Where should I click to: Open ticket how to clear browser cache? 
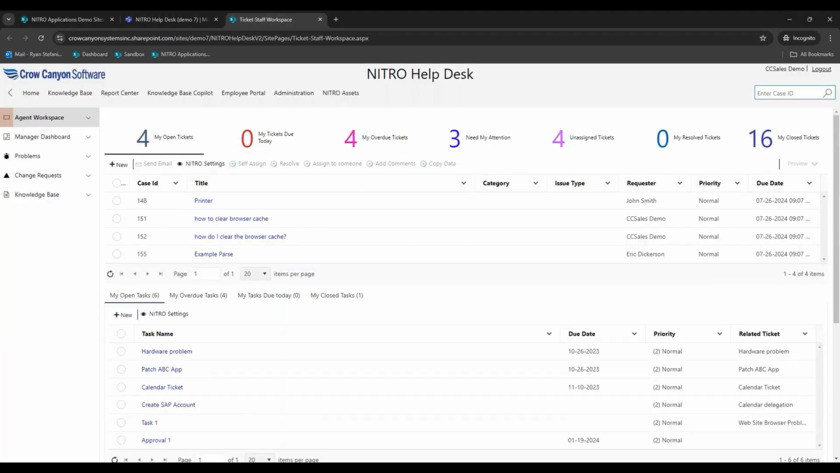pos(231,219)
